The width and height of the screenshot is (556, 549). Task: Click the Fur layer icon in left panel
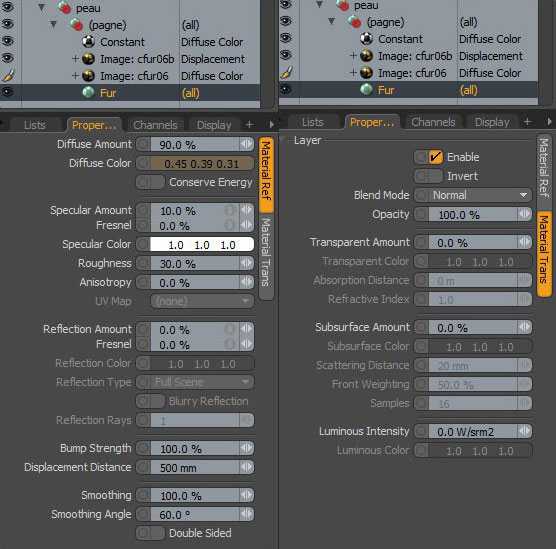(88, 93)
